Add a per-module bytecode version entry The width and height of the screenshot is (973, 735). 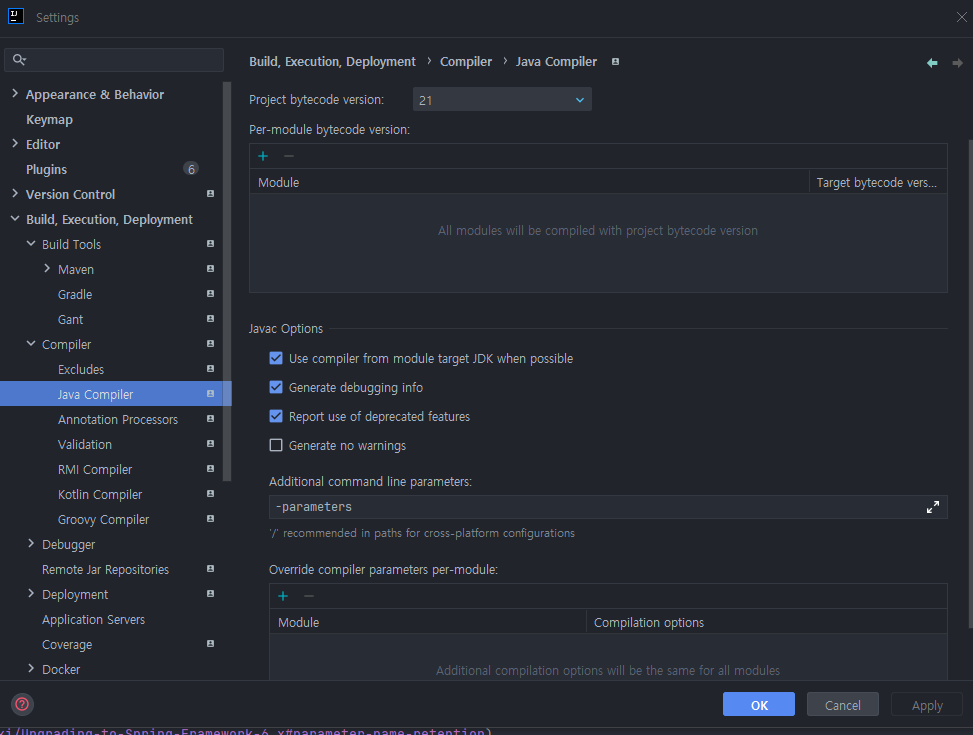263,156
